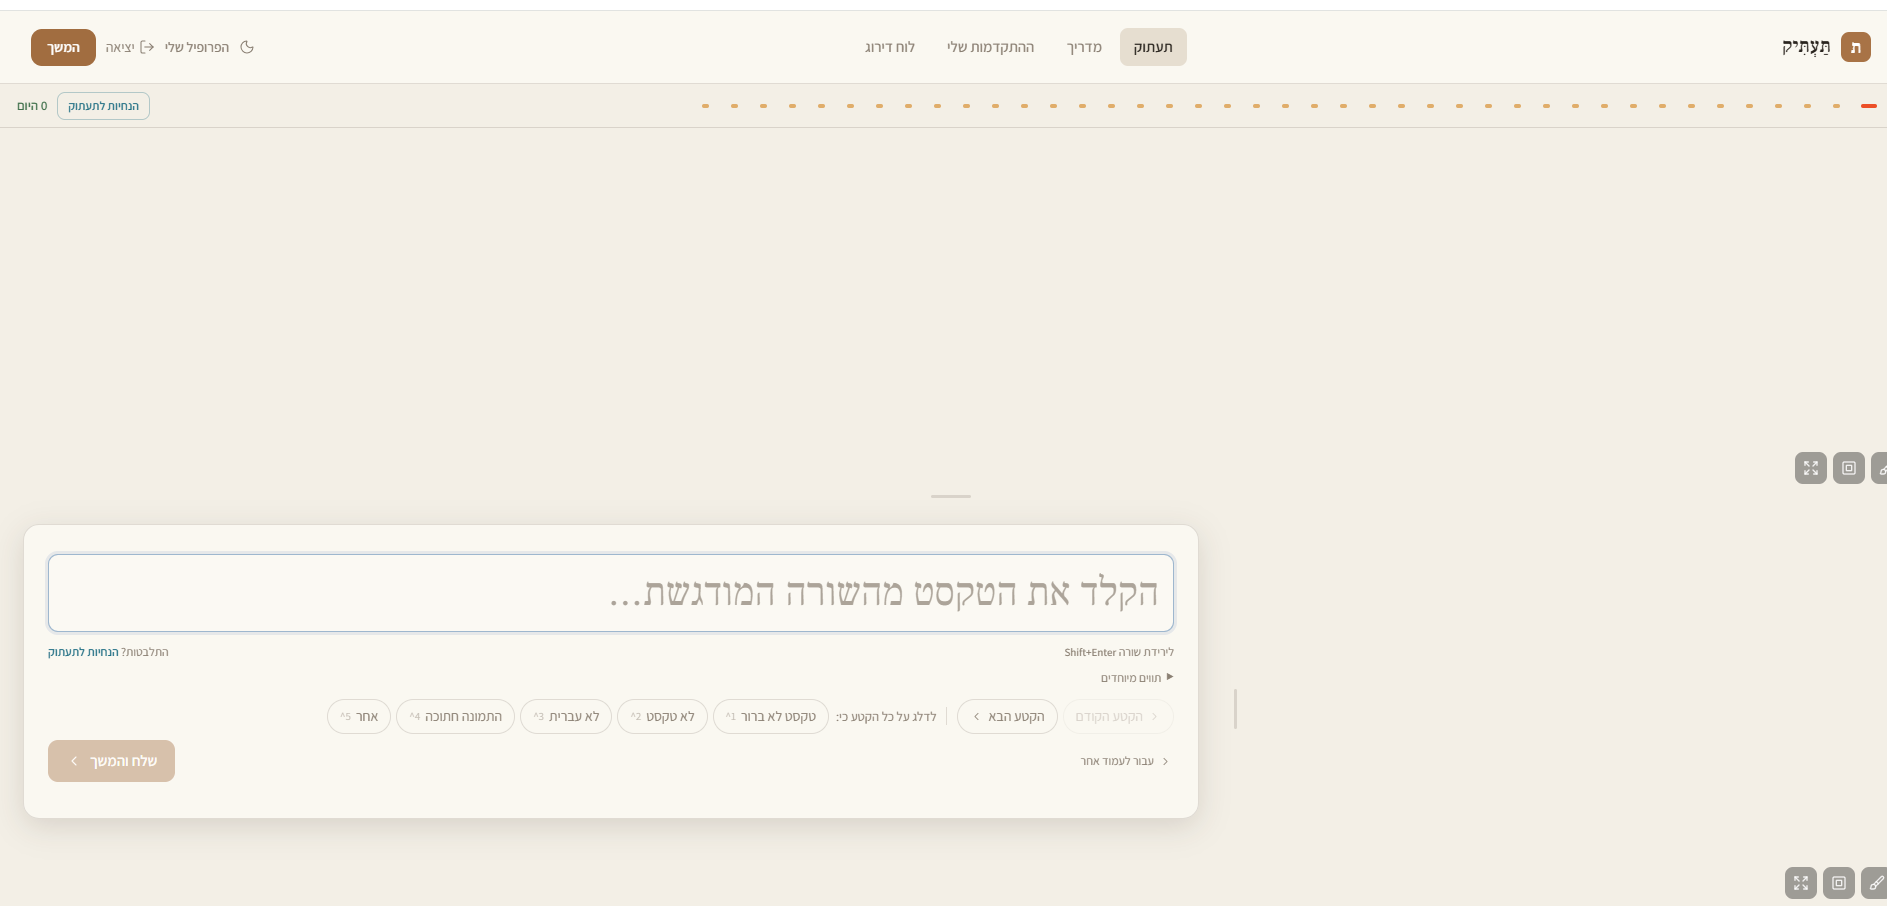Click the bottom fullscreen expand arrows icon
1887x906 pixels.
point(1801,883)
